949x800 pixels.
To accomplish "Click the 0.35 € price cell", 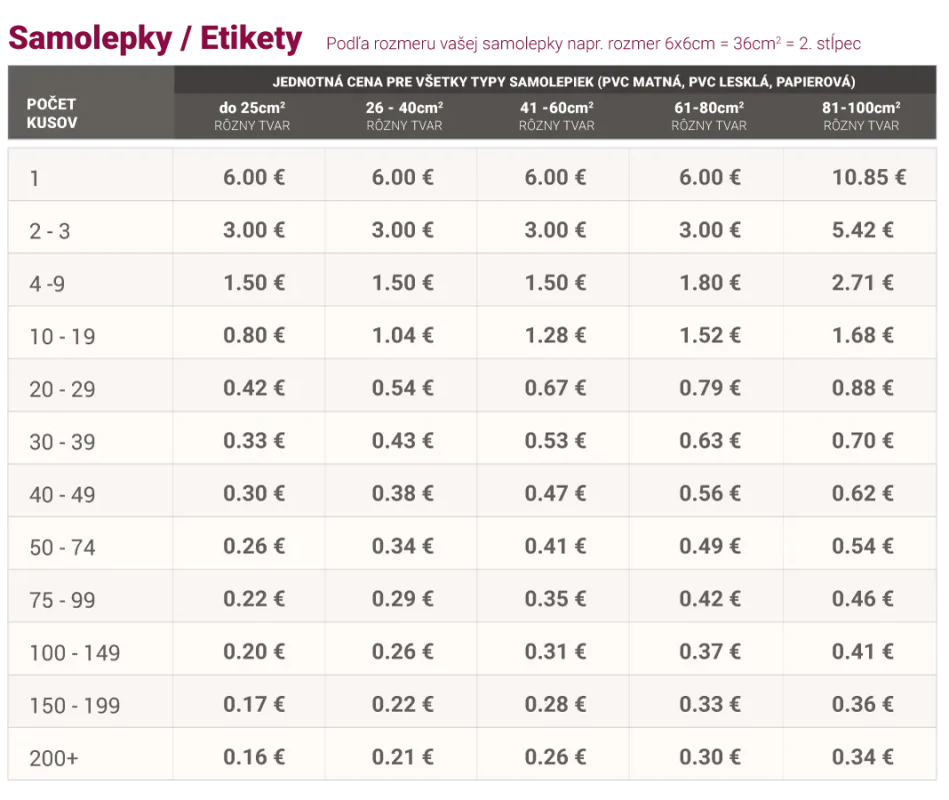I will 555,599.
